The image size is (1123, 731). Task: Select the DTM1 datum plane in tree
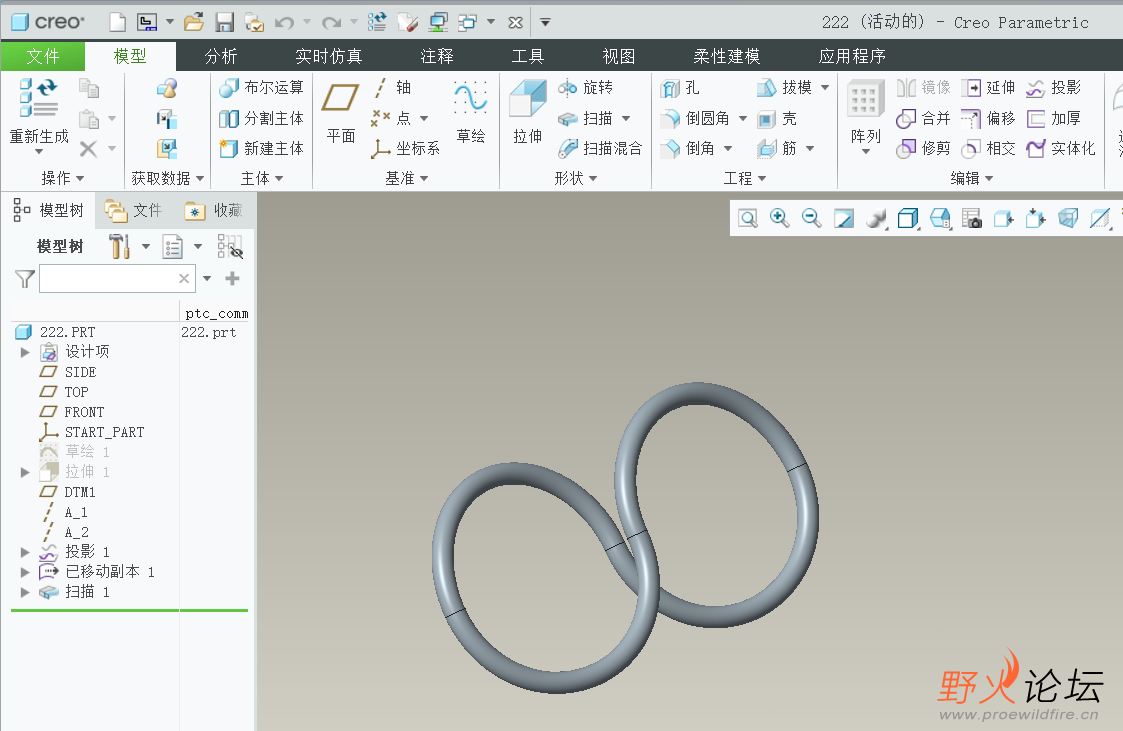pyautogui.click(x=79, y=492)
